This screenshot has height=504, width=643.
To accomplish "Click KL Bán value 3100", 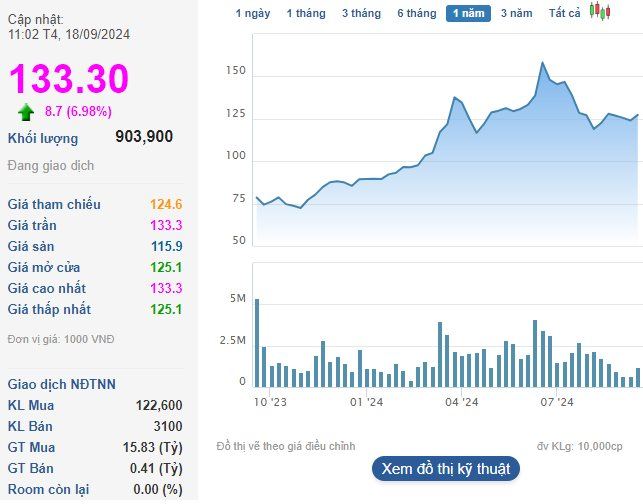I will pos(168,426).
